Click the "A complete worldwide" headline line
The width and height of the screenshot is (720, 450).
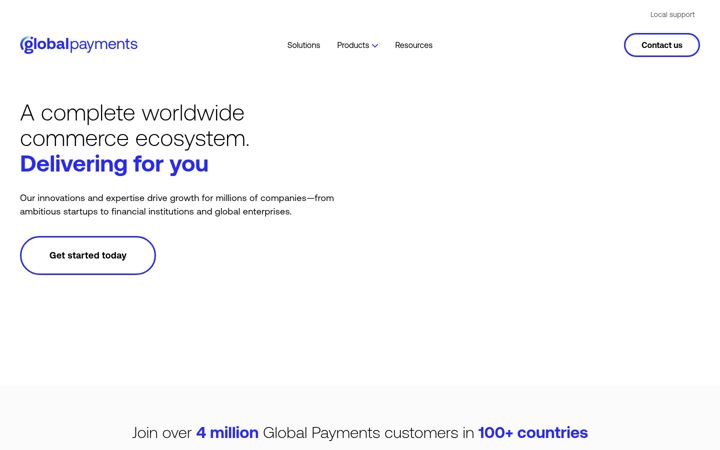point(132,113)
